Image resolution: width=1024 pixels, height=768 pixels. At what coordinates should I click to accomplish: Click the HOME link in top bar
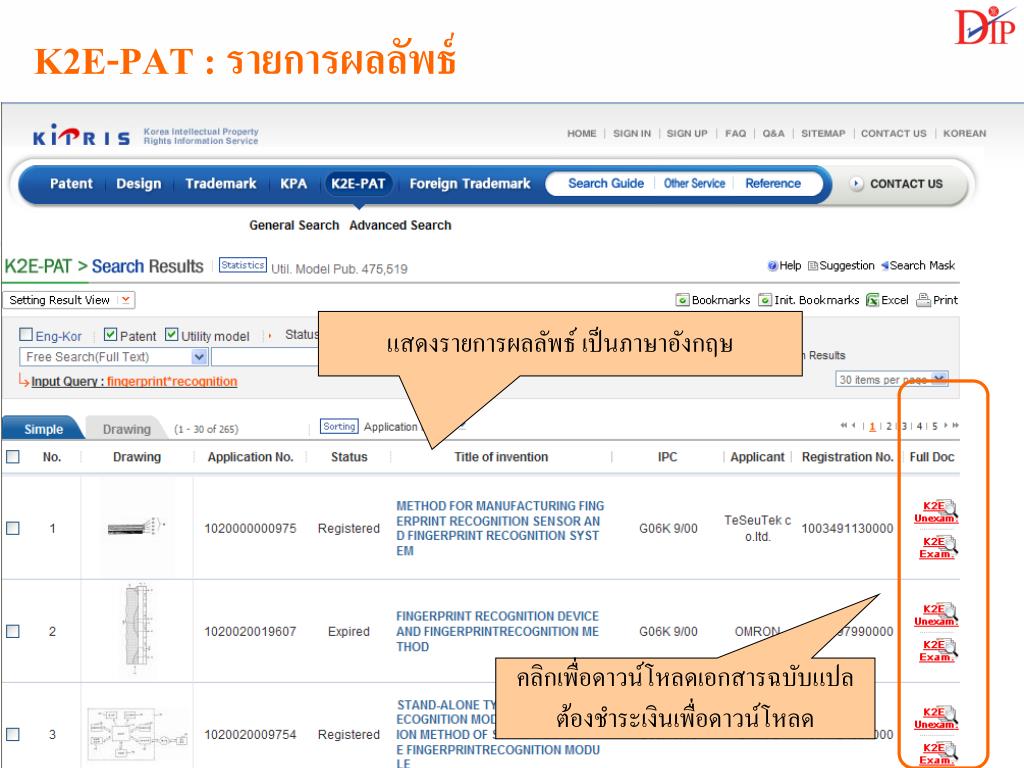point(581,133)
